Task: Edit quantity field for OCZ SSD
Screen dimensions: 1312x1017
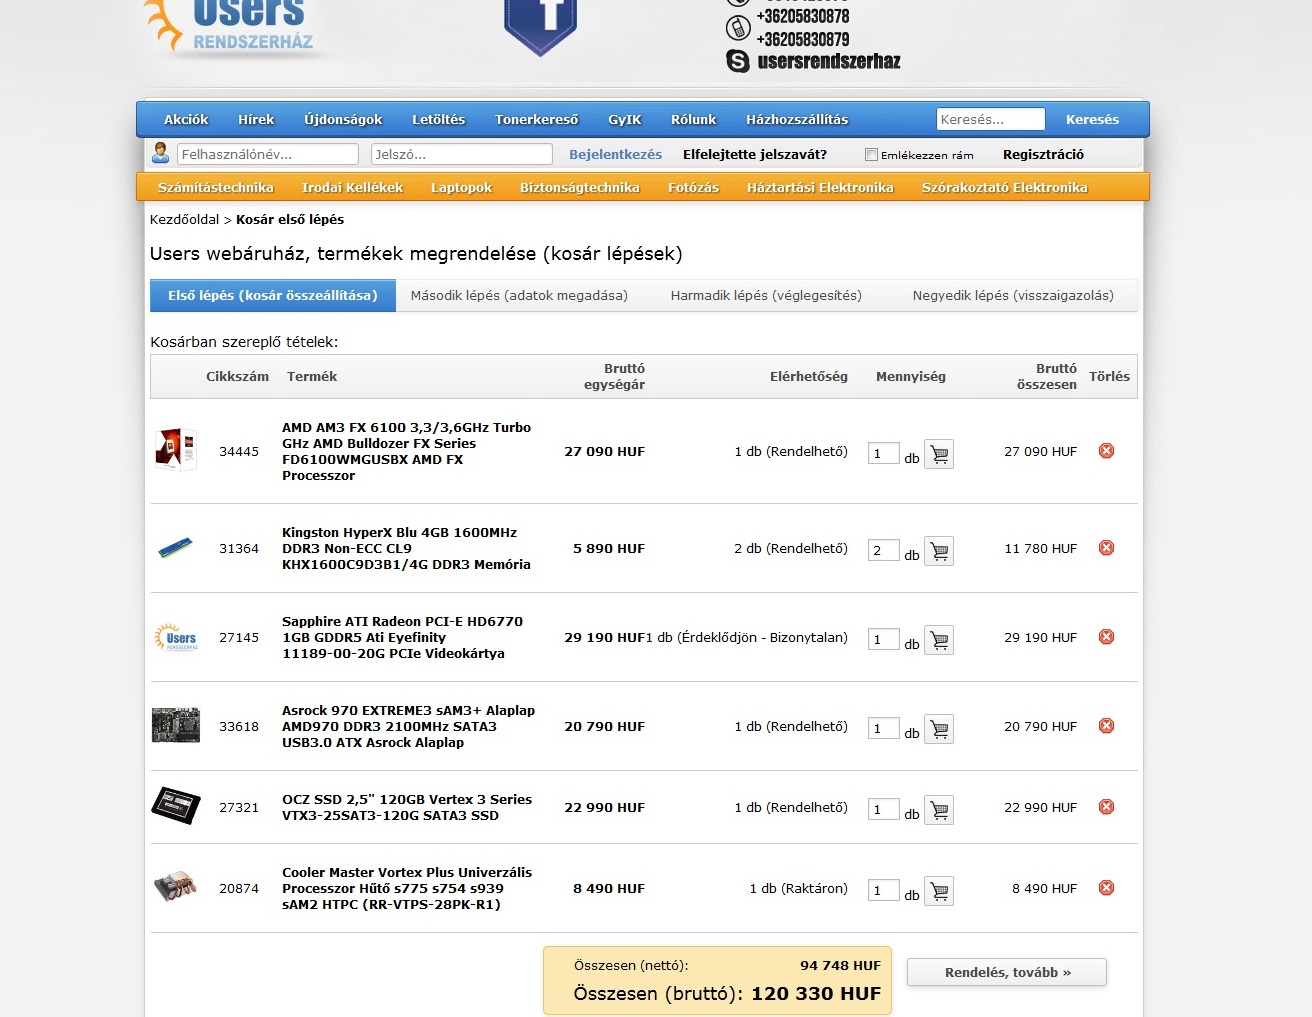Action: (884, 809)
